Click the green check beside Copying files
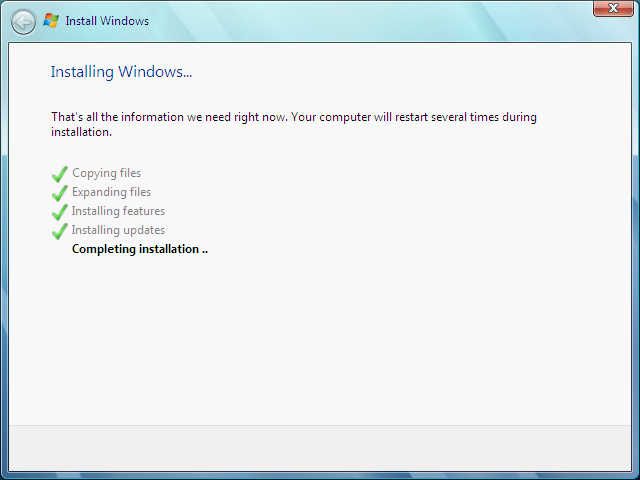Image resolution: width=640 pixels, height=480 pixels. point(60,174)
